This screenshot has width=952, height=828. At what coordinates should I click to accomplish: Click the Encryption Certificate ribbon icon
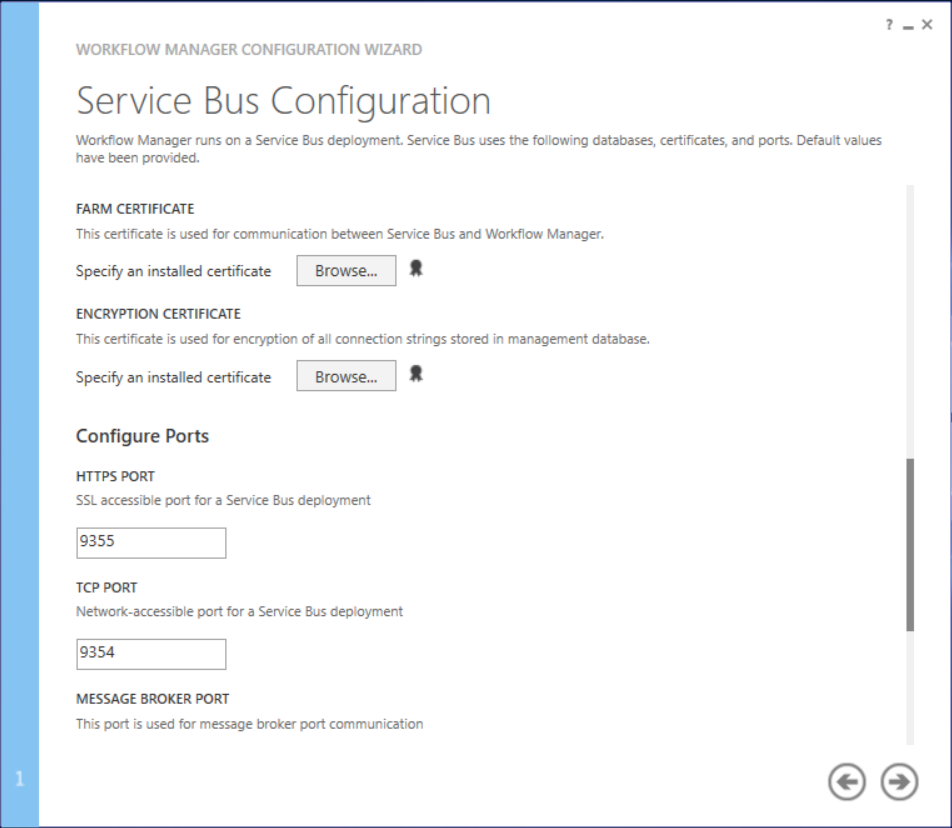point(416,374)
